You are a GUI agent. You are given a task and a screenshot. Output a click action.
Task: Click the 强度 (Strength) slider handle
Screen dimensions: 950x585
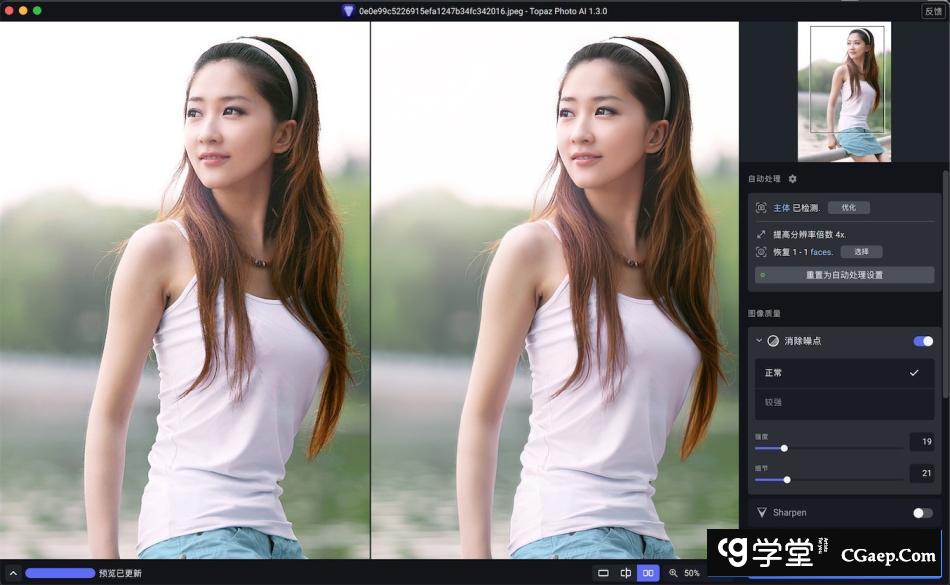[x=784, y=448]
